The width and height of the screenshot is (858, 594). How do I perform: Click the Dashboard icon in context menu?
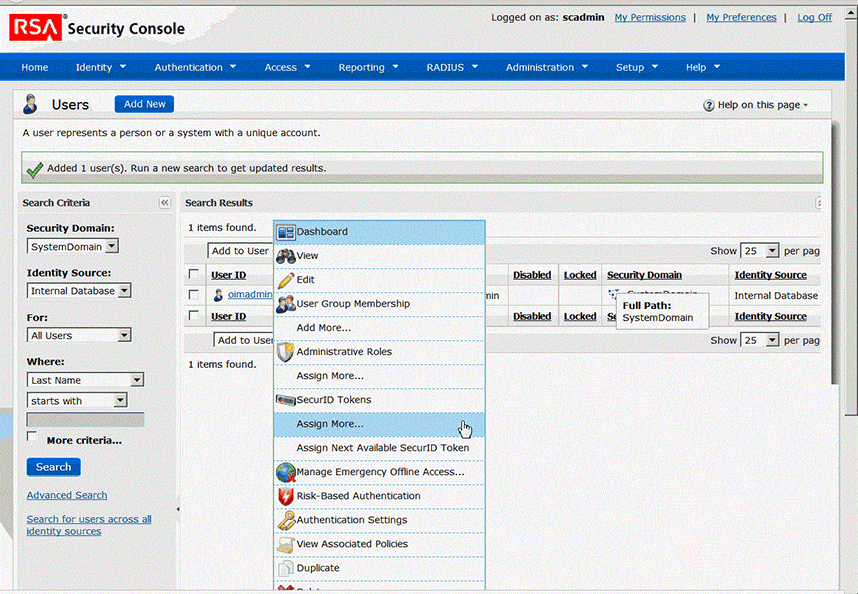[x=286, y=232]
